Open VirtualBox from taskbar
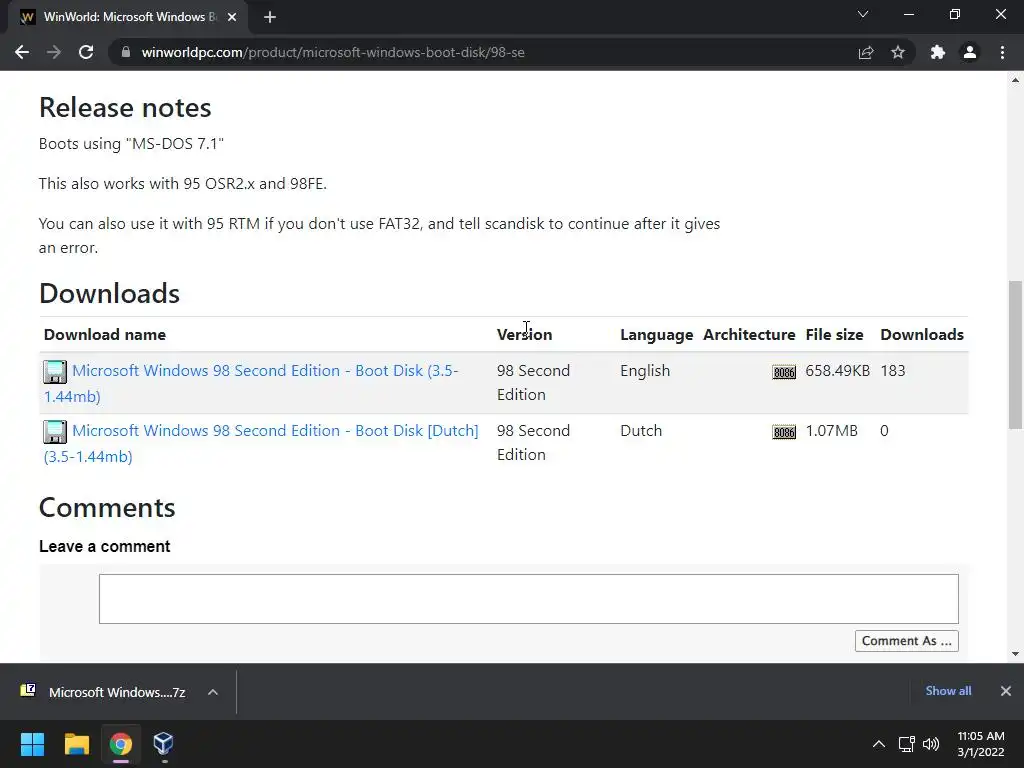 (163, 744)
